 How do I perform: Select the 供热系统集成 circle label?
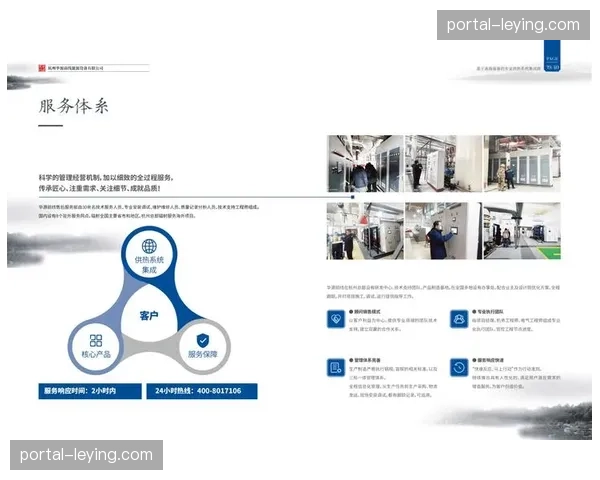[149, 264]
